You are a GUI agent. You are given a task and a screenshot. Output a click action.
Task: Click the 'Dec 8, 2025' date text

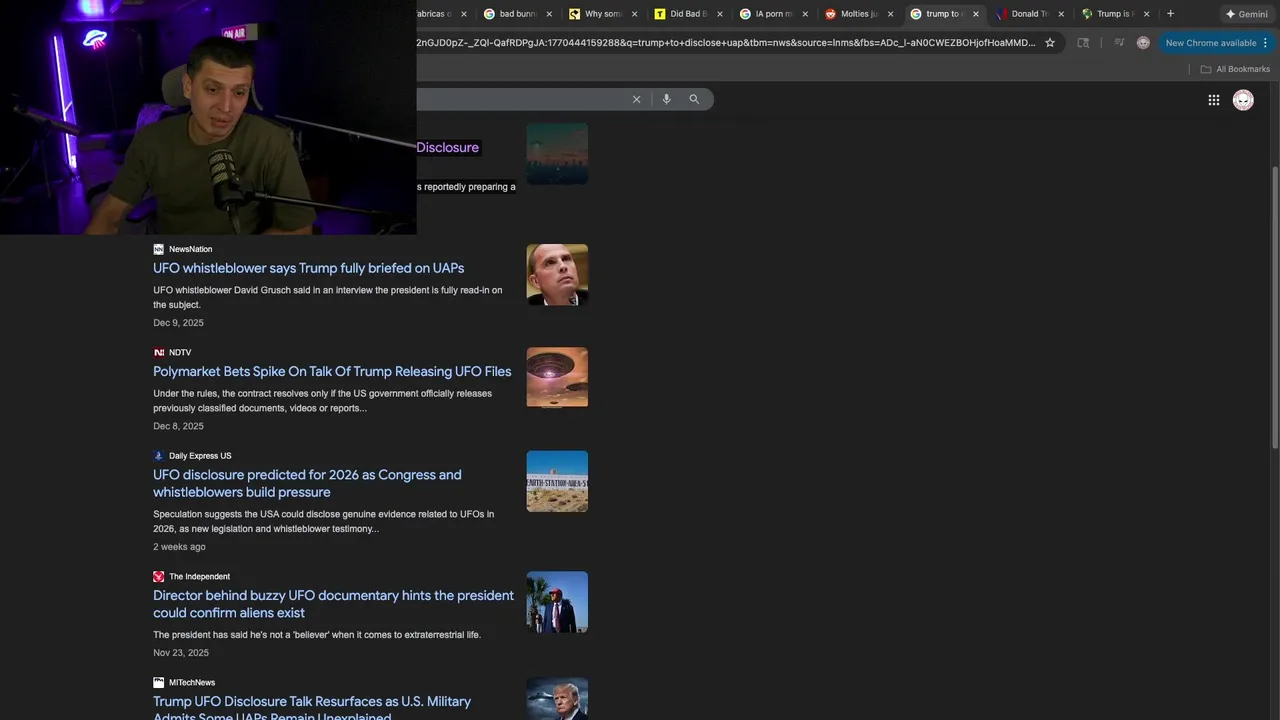click(178, 426)
